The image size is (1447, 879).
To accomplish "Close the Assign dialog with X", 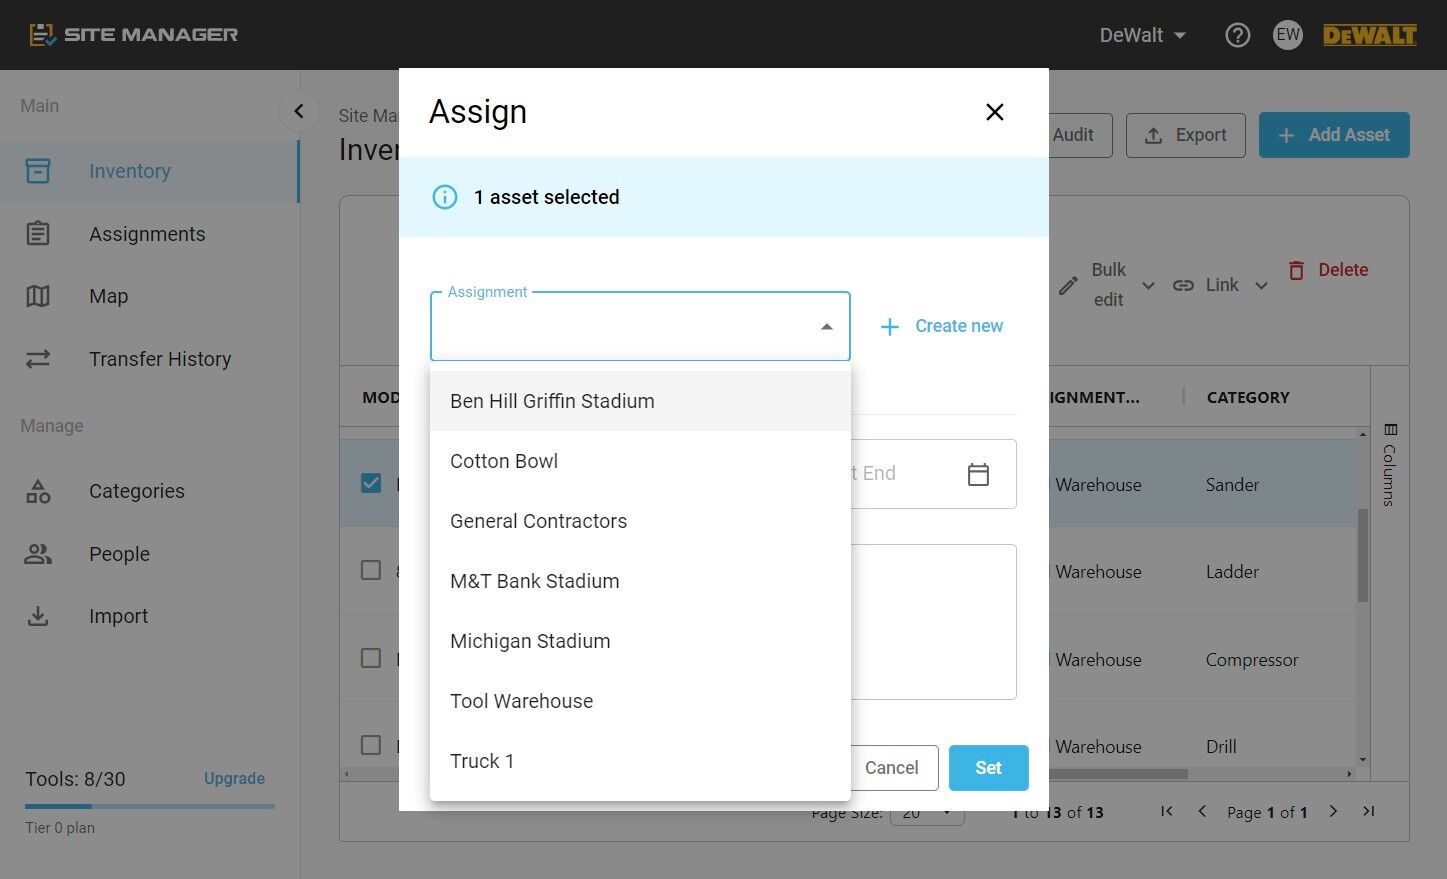I will tap(994, 112).
